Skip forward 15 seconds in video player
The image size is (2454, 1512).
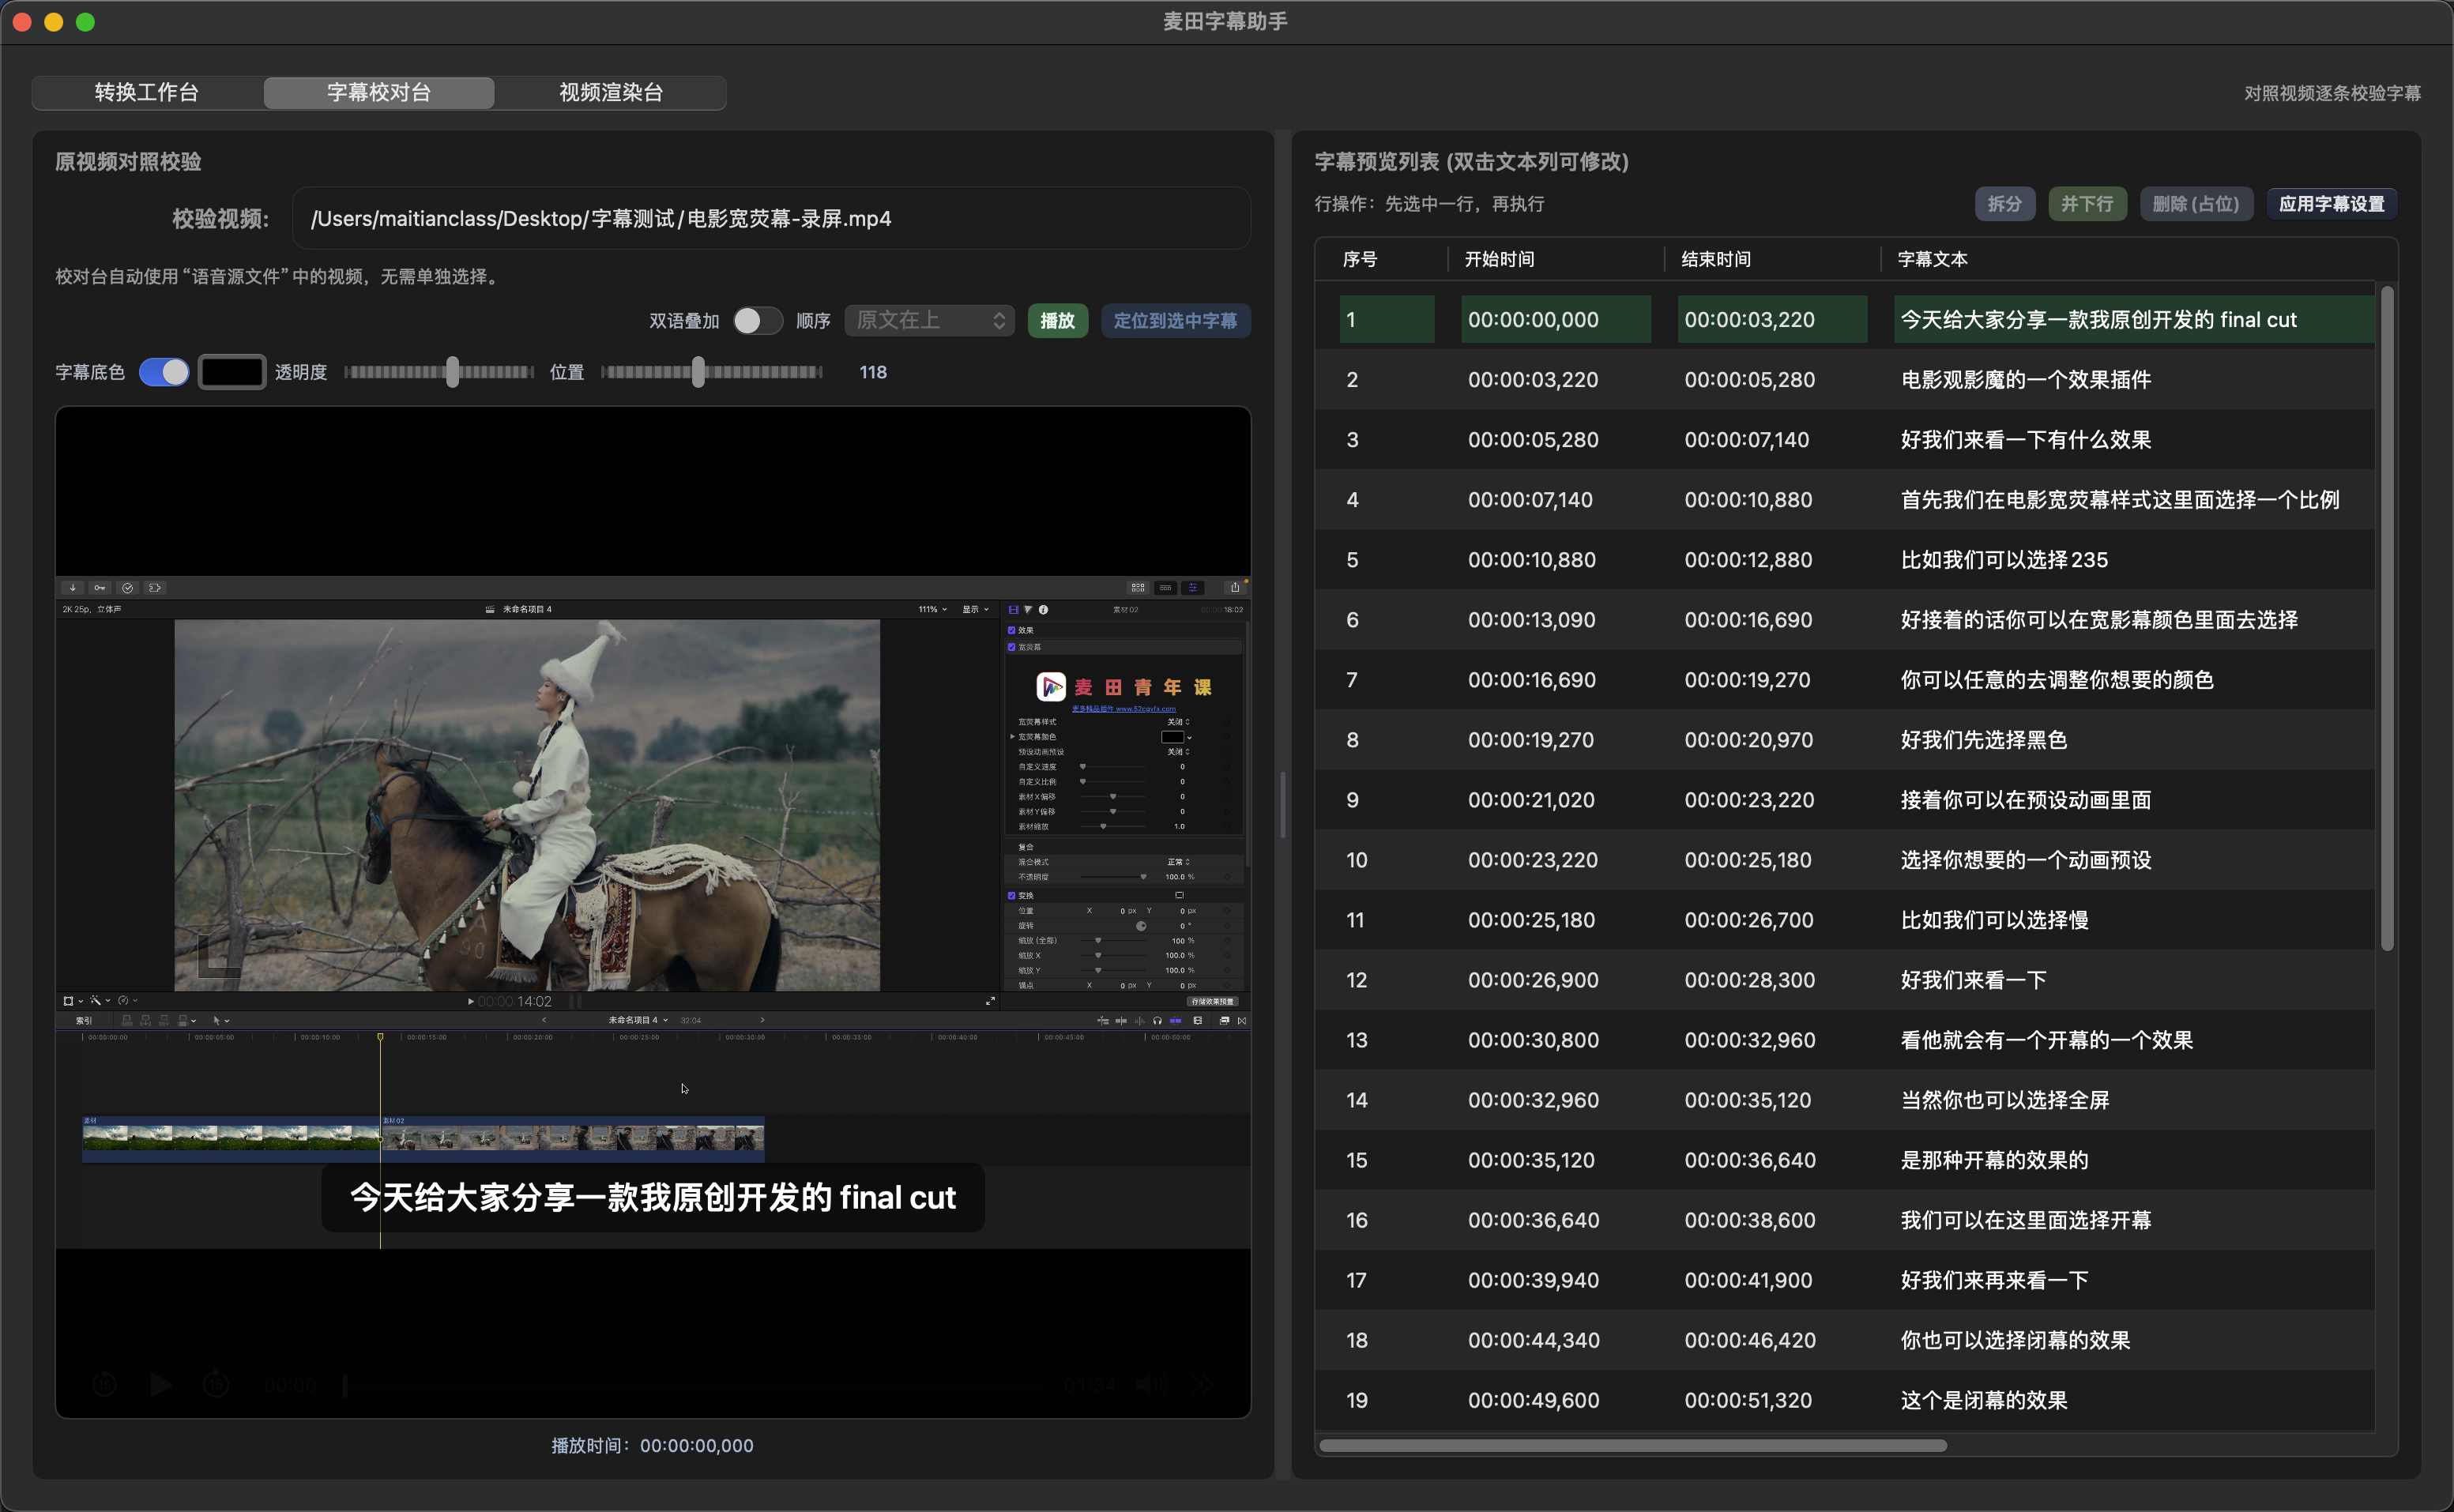[217, 1385]
